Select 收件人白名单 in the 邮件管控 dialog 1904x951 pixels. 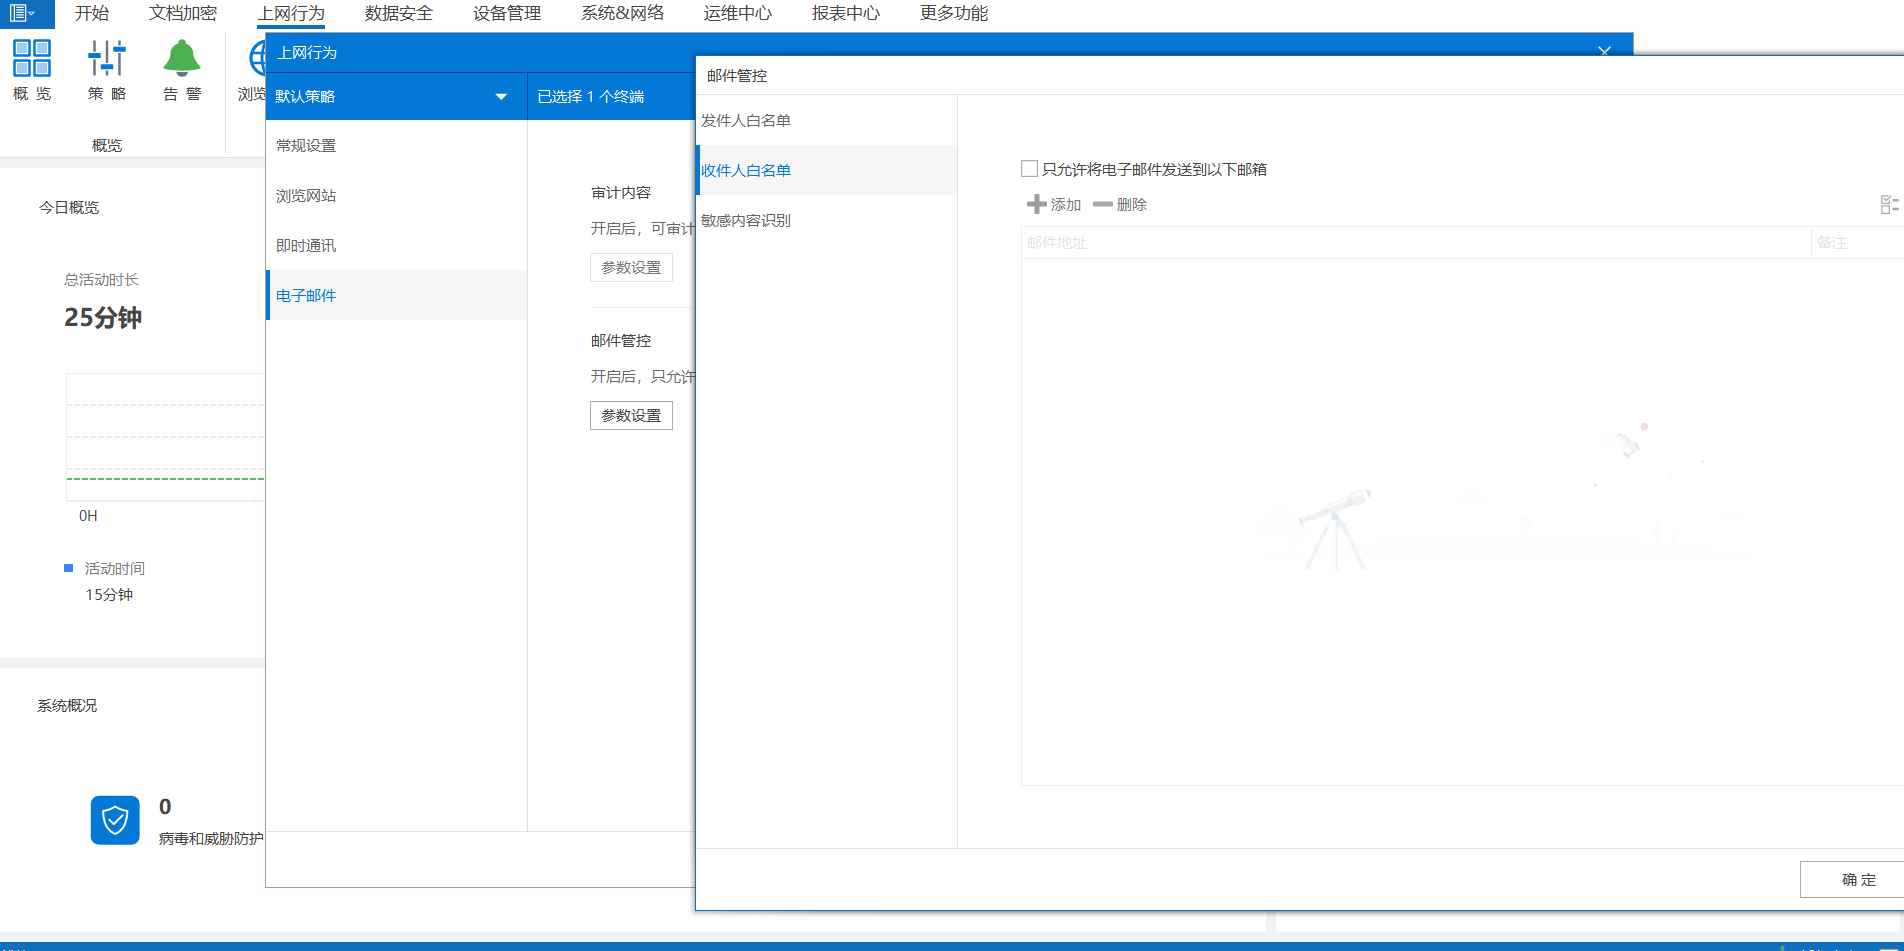tap(826, 170)
